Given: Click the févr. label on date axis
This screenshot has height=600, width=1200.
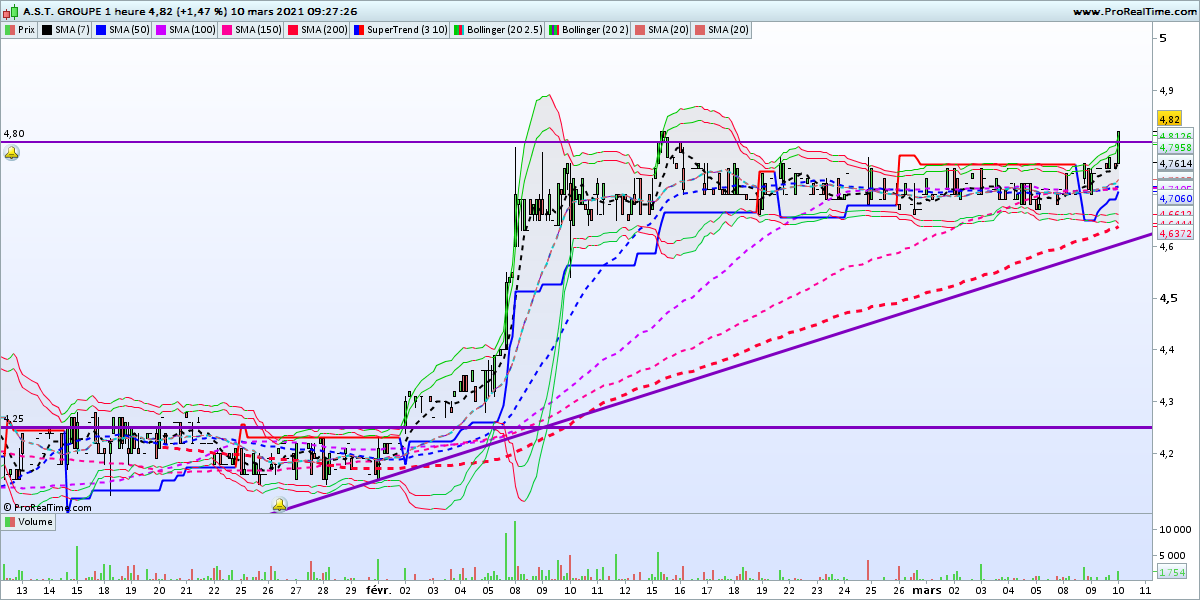Looking at the screenshot, I should pos(378,591).
